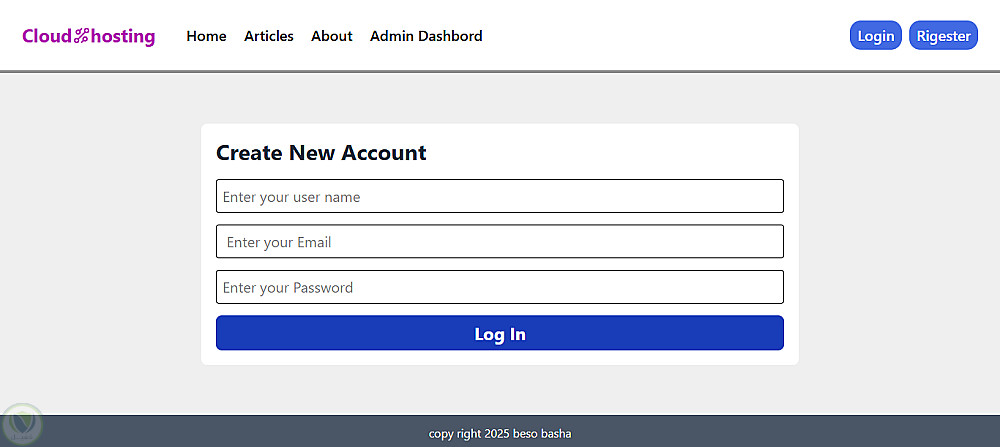
Task: Click the word "Cloud" in the logo
Action: click(x=47, y=37)
